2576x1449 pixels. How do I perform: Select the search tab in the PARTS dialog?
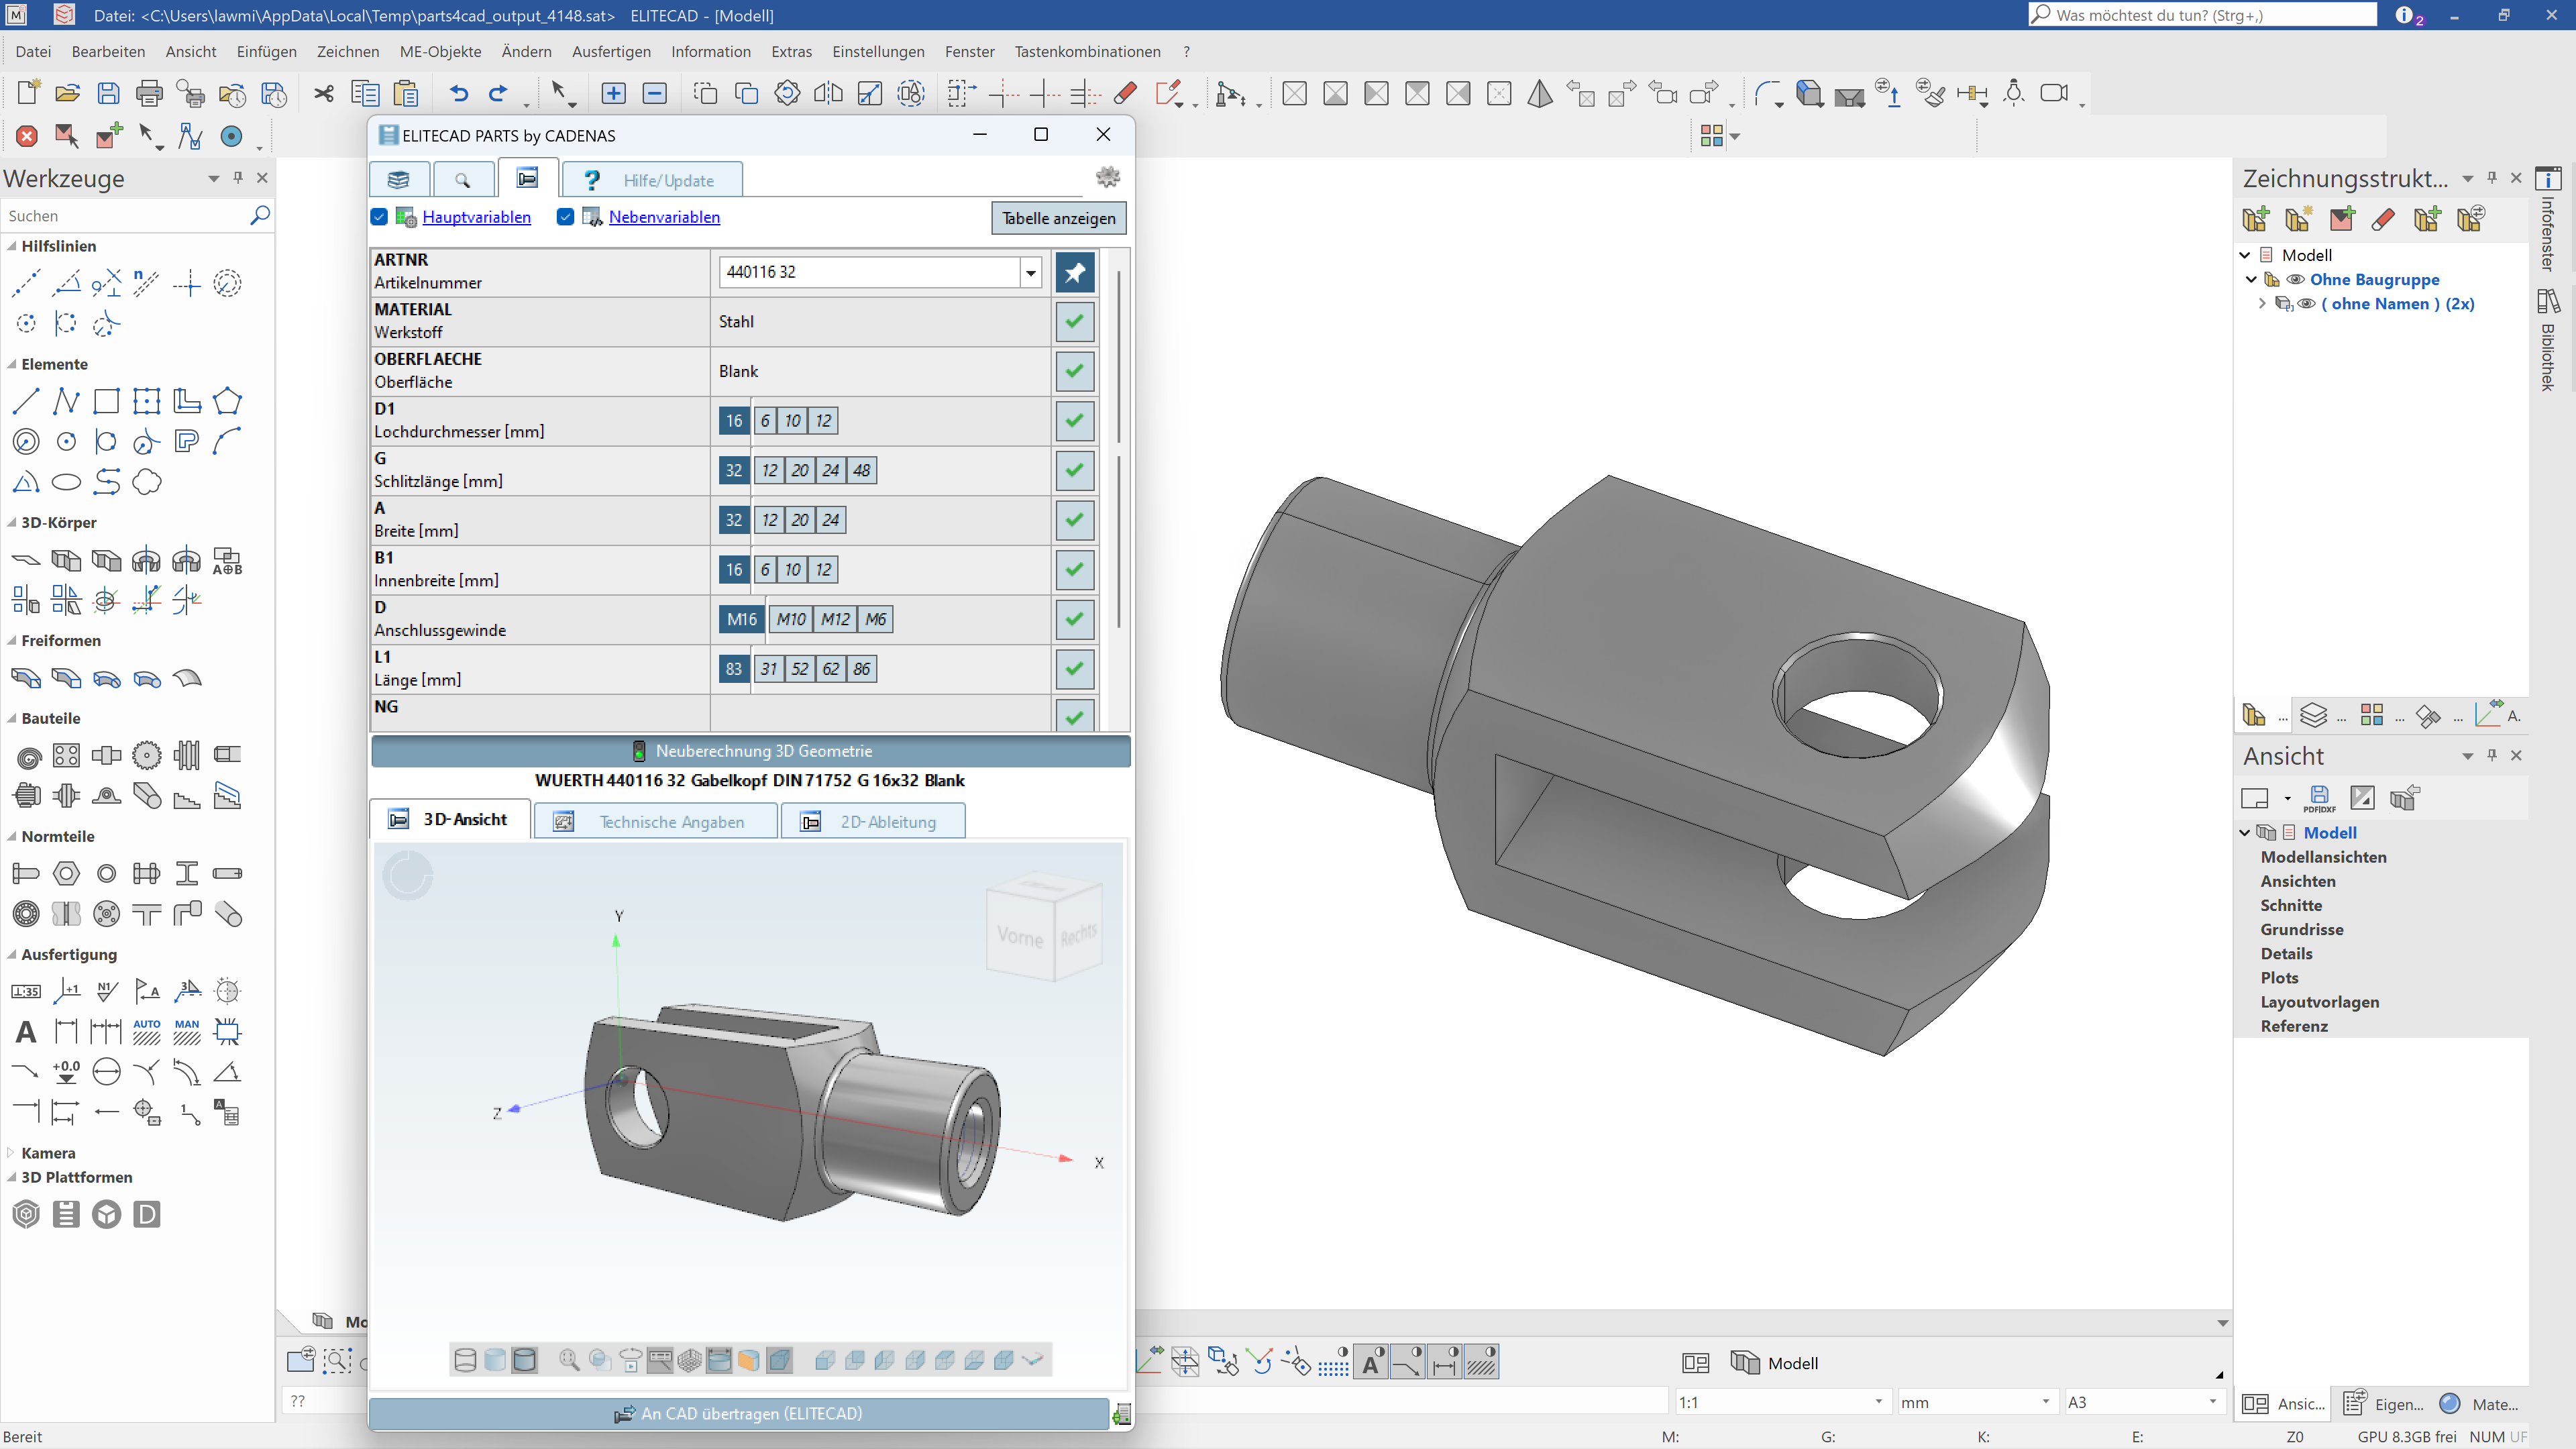[x=464, y=179]
